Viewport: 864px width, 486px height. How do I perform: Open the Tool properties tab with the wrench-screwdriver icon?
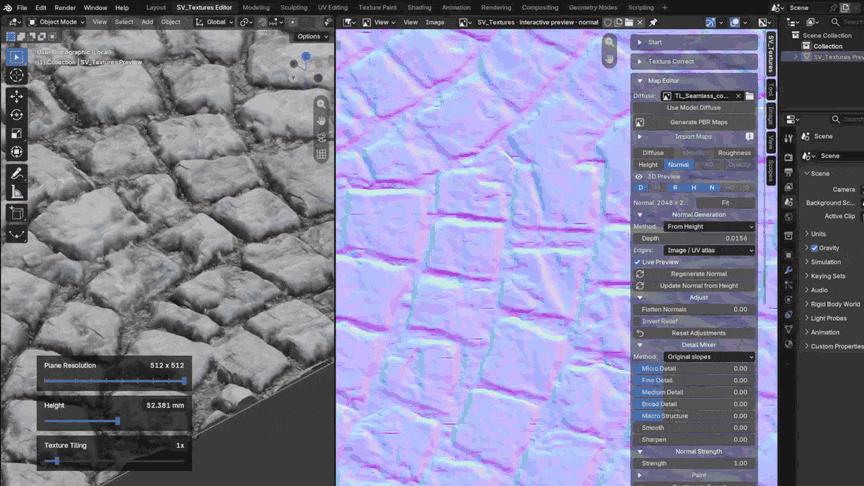[x=789, y=138]
